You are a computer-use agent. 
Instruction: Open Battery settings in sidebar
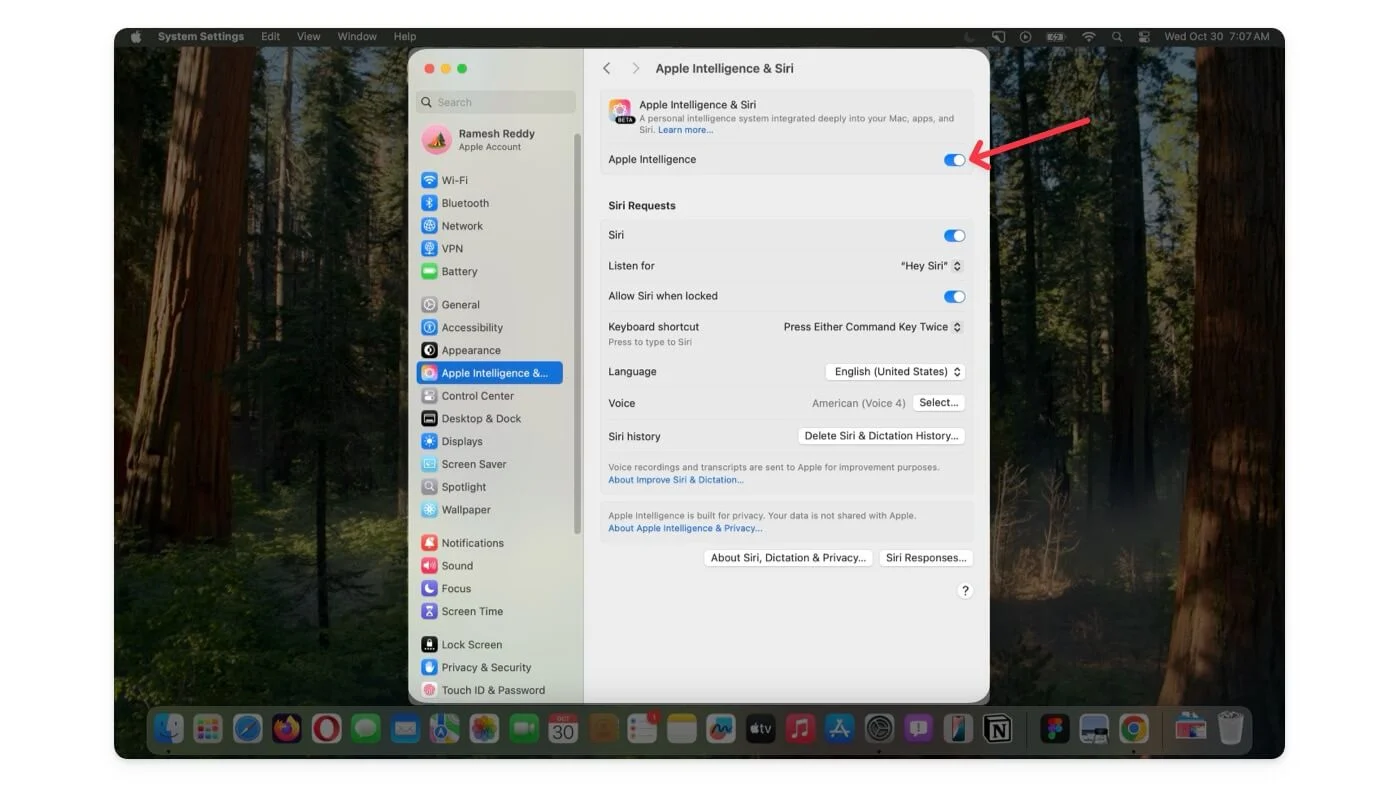tap(490, 271)
